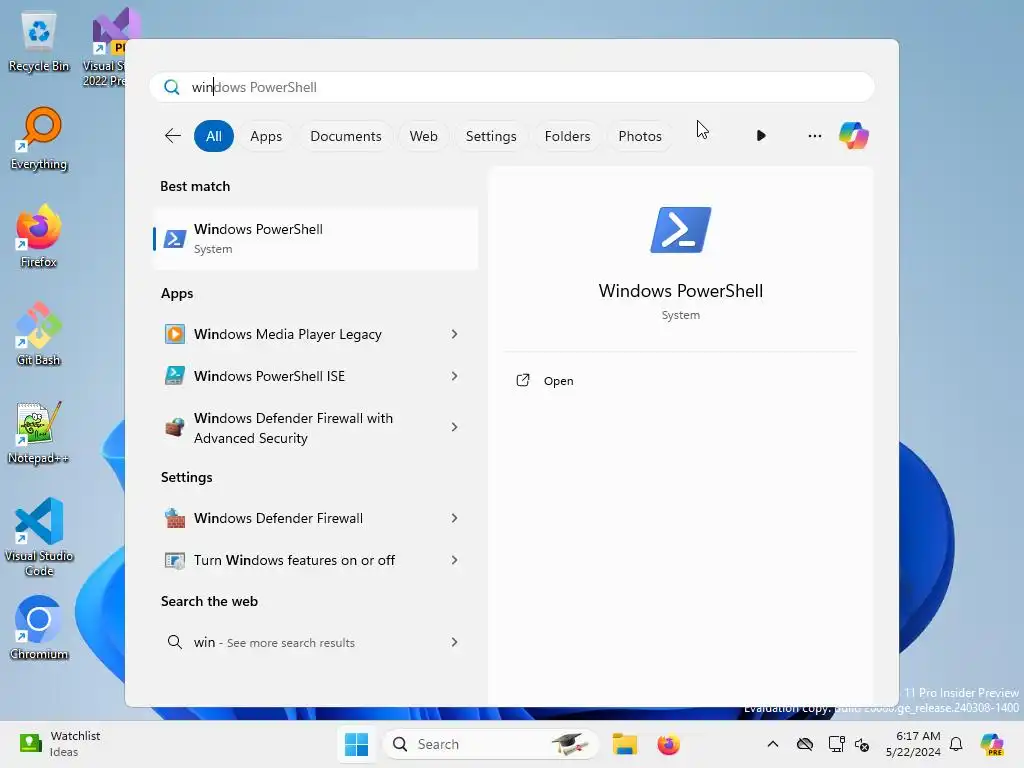Screen dimensions: 1024x768
Task: Open the three-dots options menu in search
Action: (814, 136)
